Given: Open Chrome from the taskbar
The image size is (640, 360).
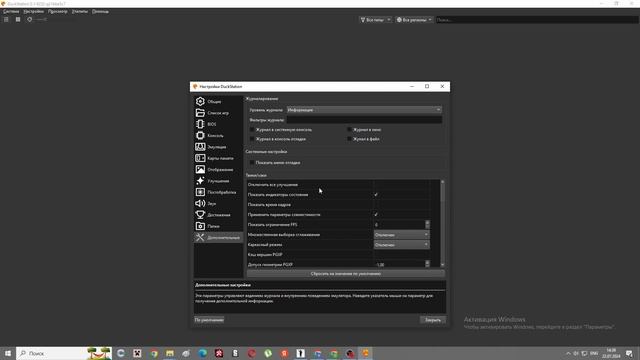Looking at the screenshot, I should click(154, 353).
